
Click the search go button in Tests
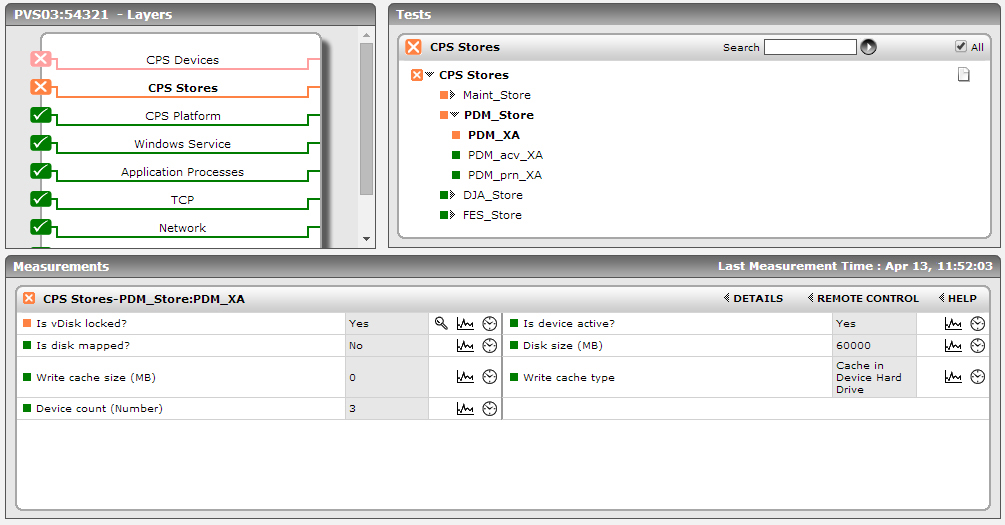click(868, 47)
